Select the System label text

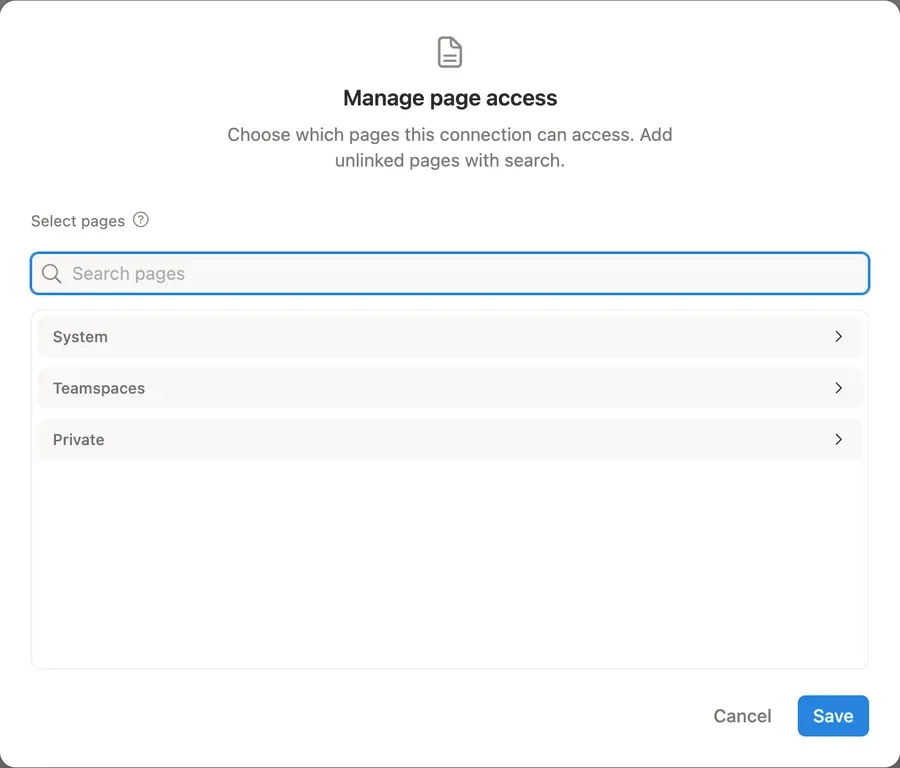(80, 337)
